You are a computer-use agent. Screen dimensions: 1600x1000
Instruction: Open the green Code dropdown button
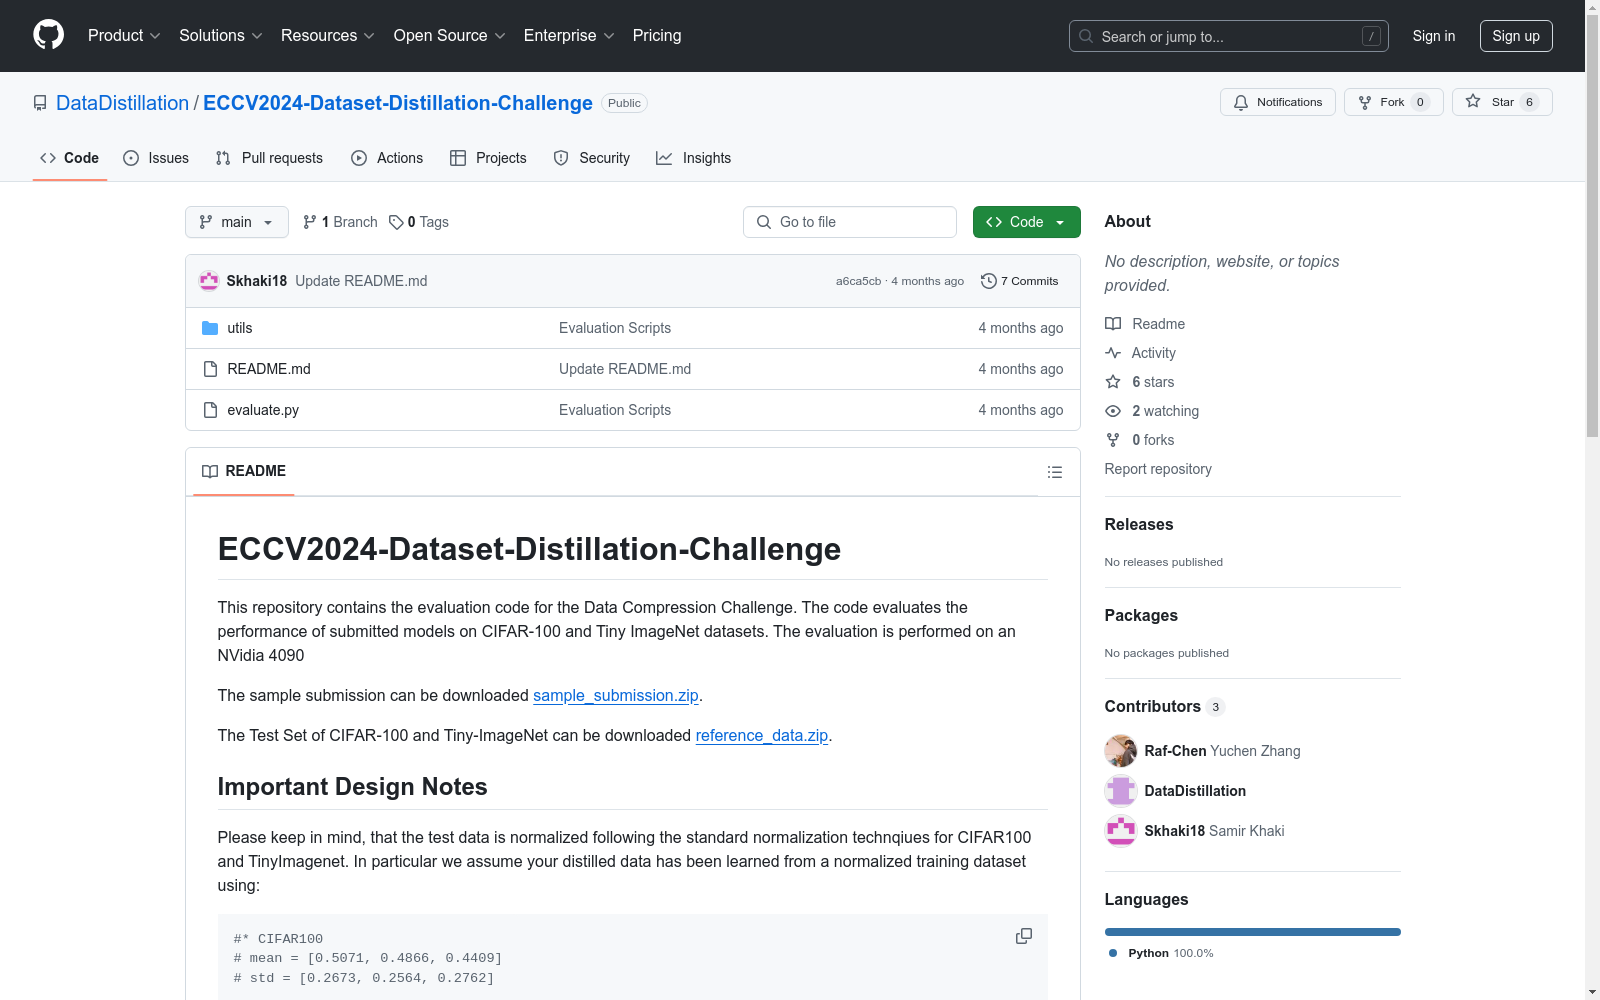[1027, 222]
